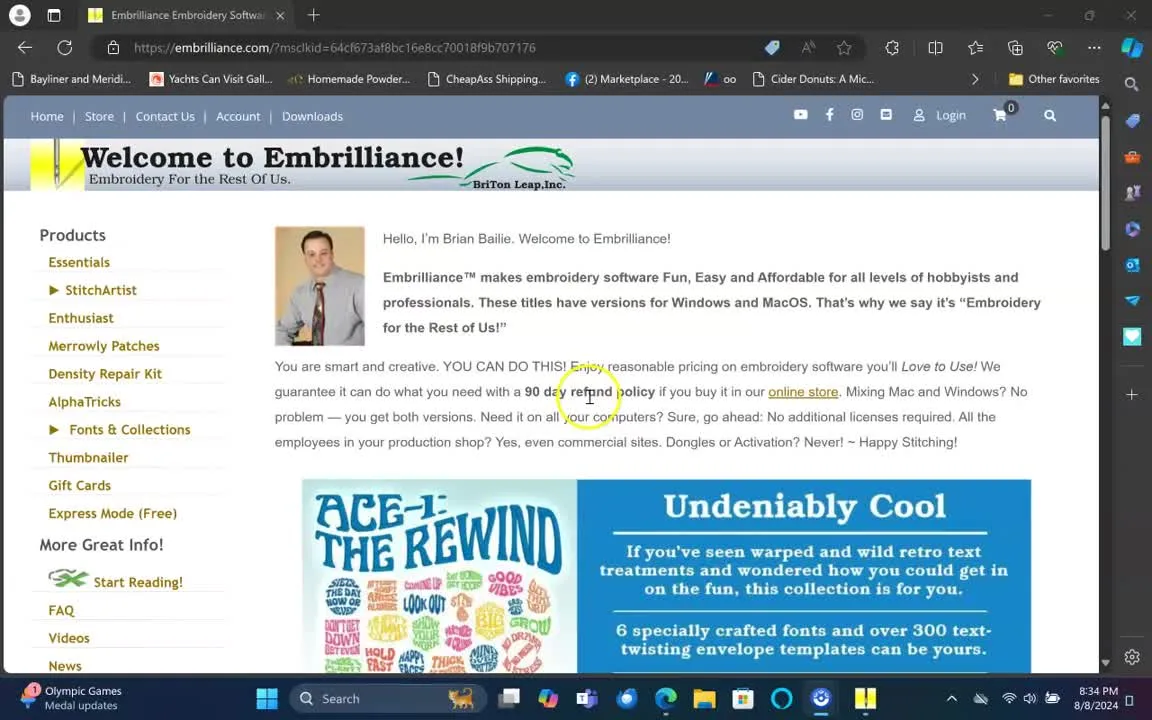Screen dimensions: 1152x720
Task: Click sidebar search magnifier icon
Action: (1131, 84)
